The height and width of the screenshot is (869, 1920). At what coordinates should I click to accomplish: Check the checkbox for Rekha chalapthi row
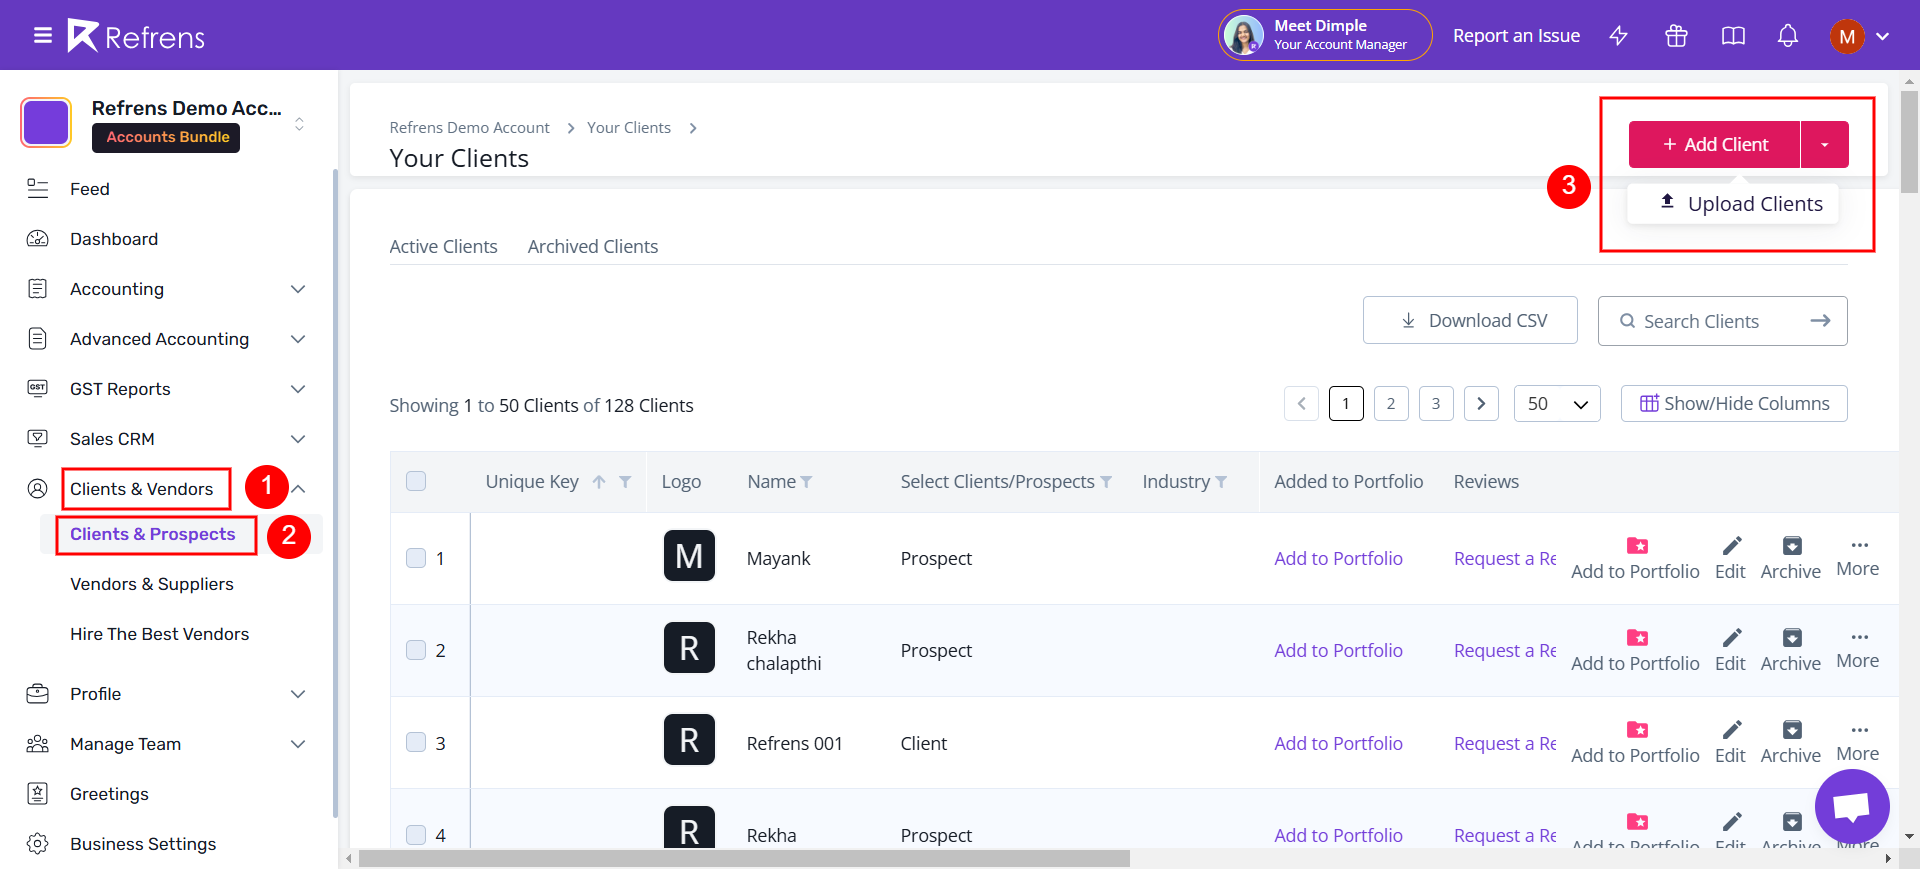(416, 650)
